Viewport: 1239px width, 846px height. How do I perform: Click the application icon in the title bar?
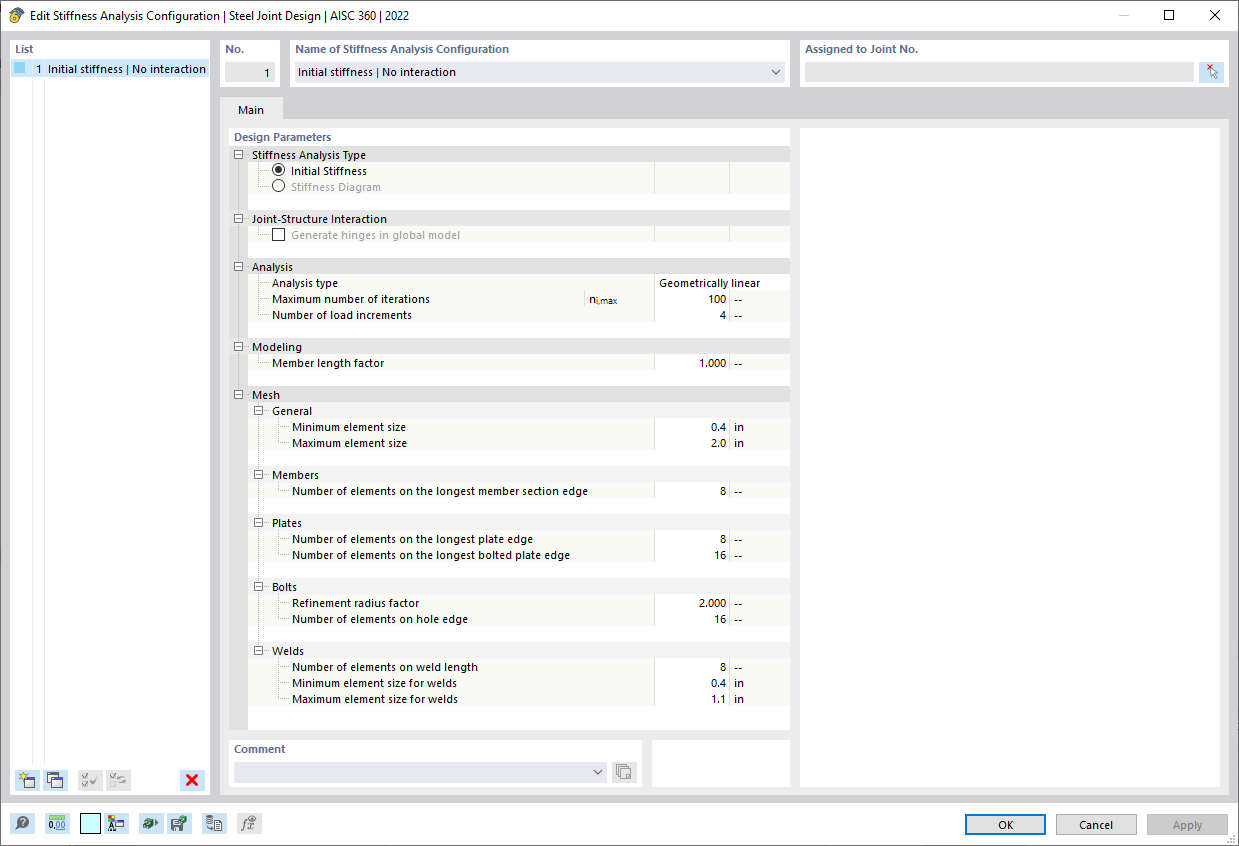click(16, 16)
